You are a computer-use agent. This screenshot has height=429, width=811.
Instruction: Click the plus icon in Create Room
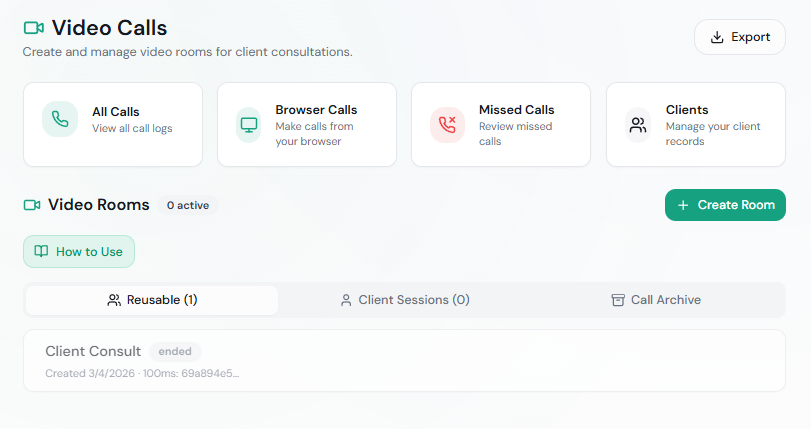pos(683,205)
